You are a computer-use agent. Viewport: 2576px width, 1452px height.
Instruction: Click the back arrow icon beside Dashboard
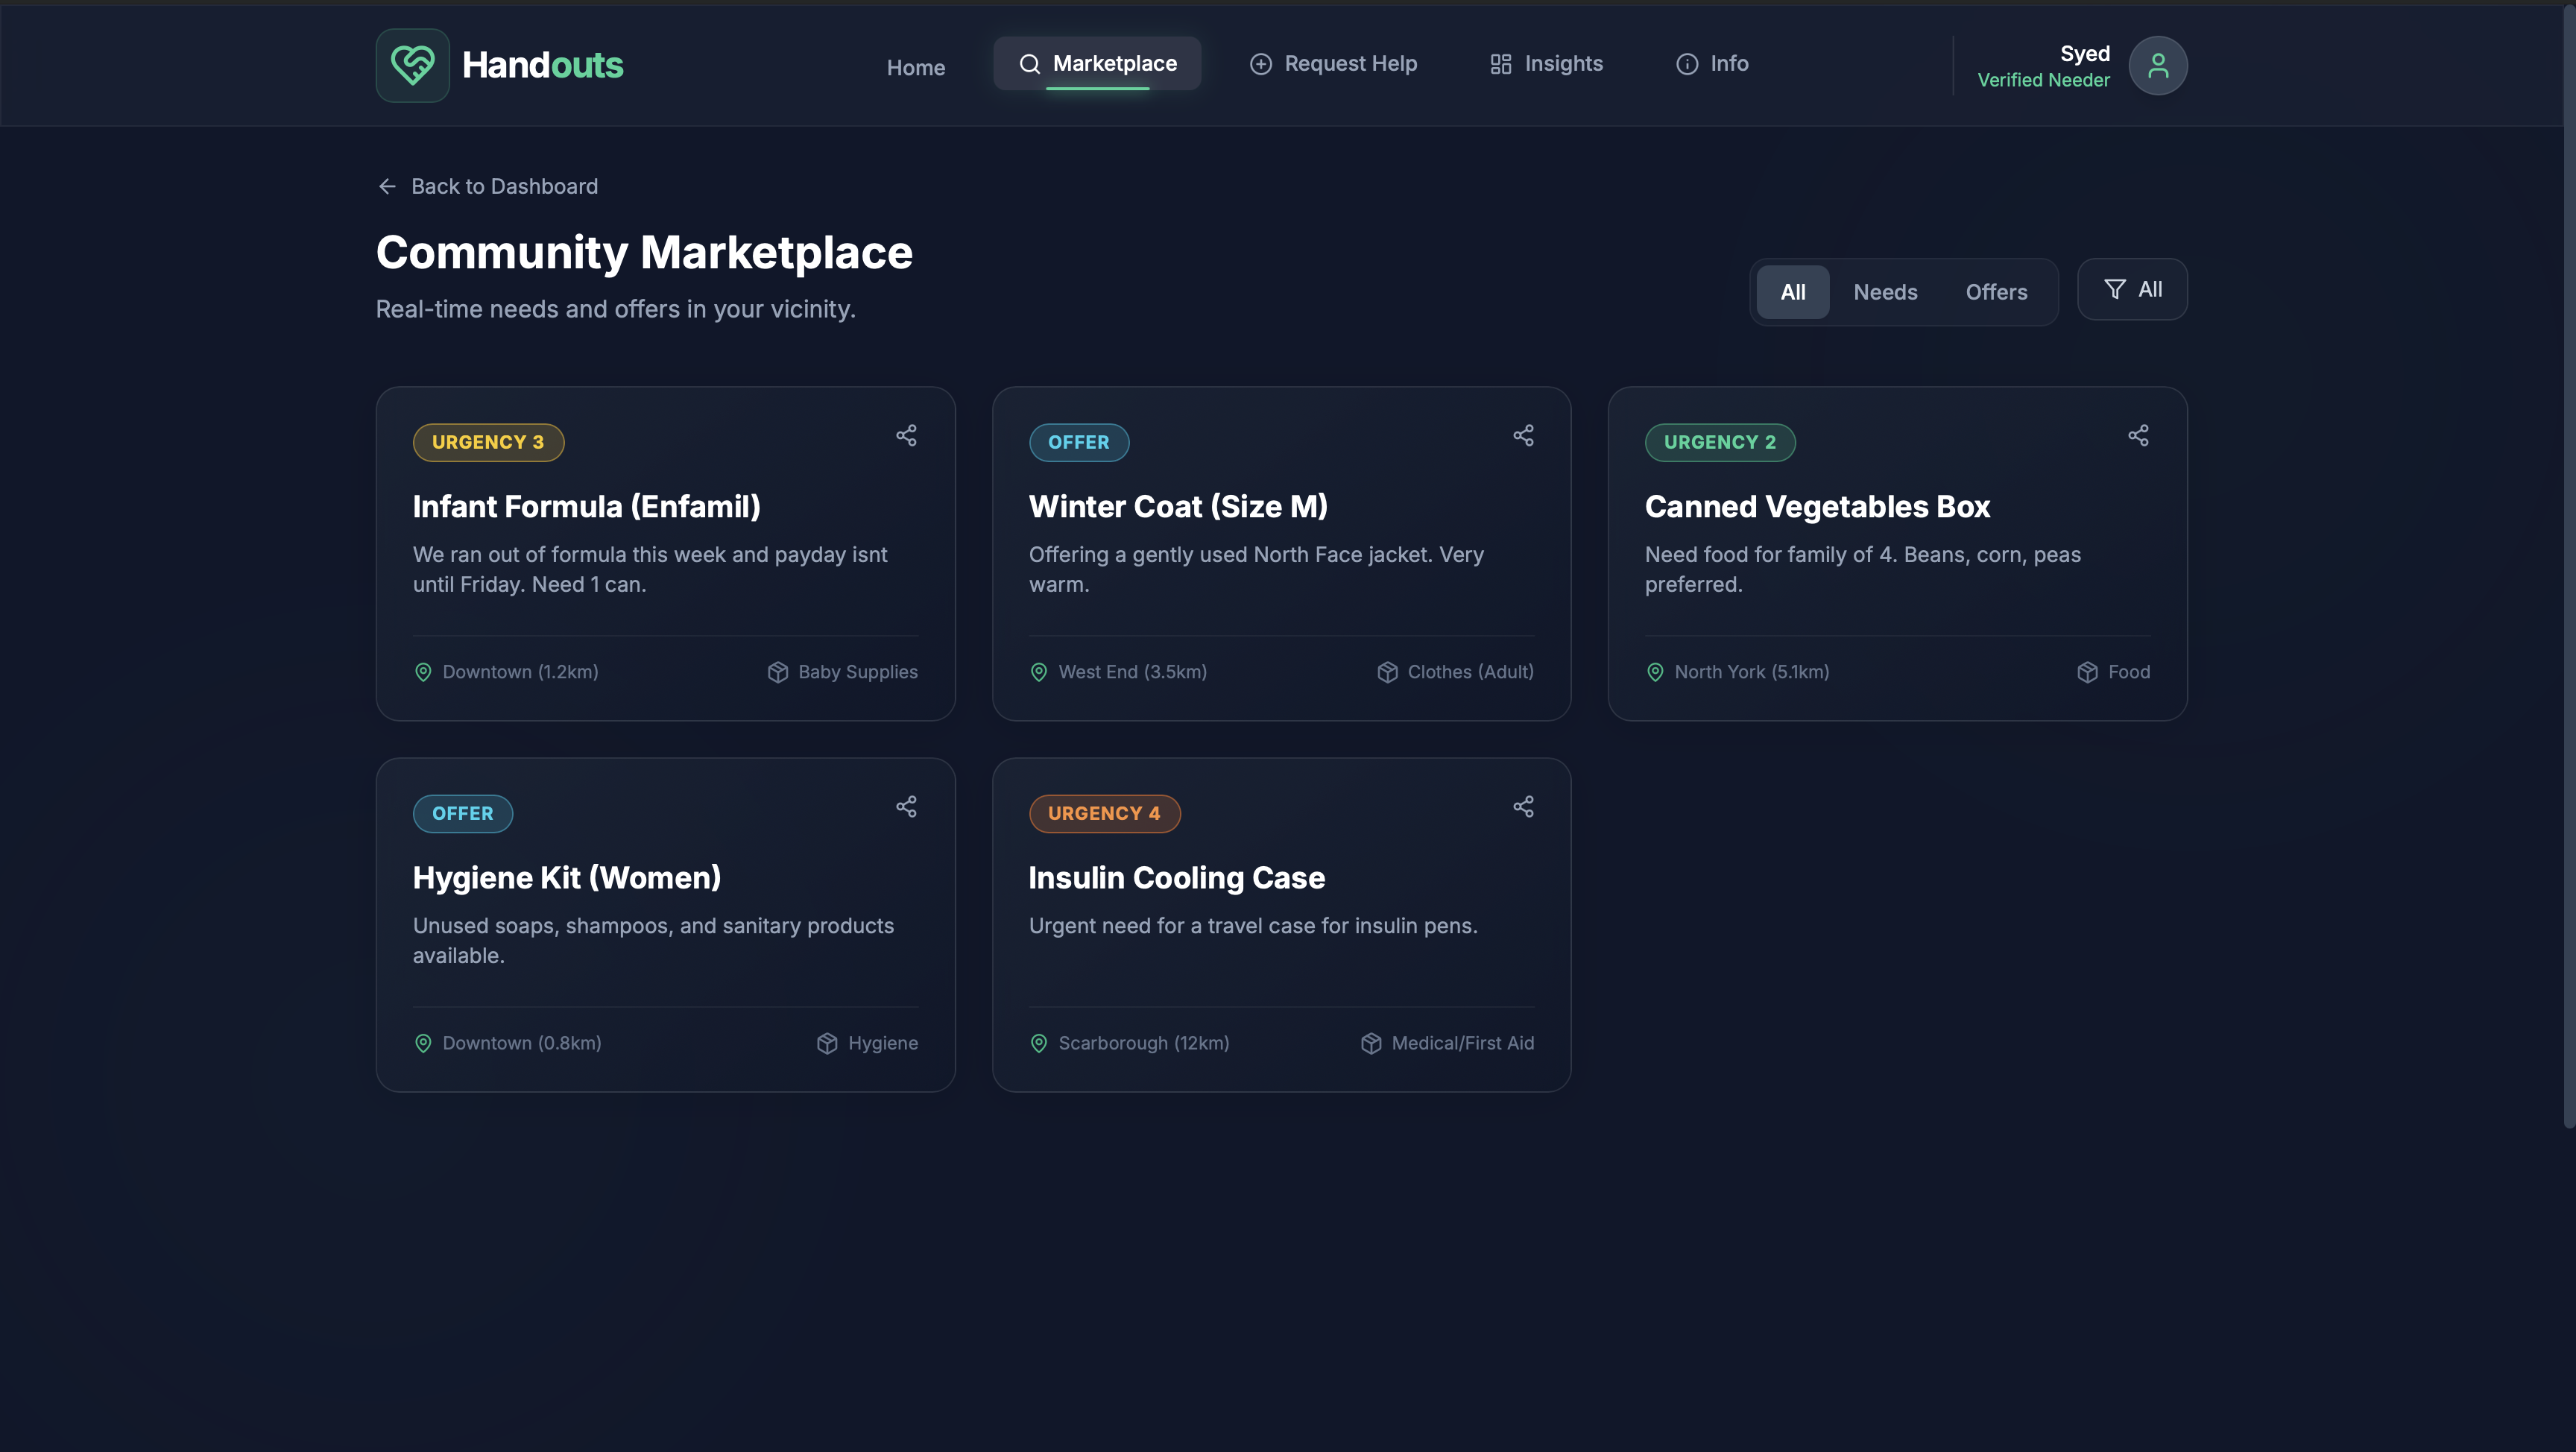(387, 186)
